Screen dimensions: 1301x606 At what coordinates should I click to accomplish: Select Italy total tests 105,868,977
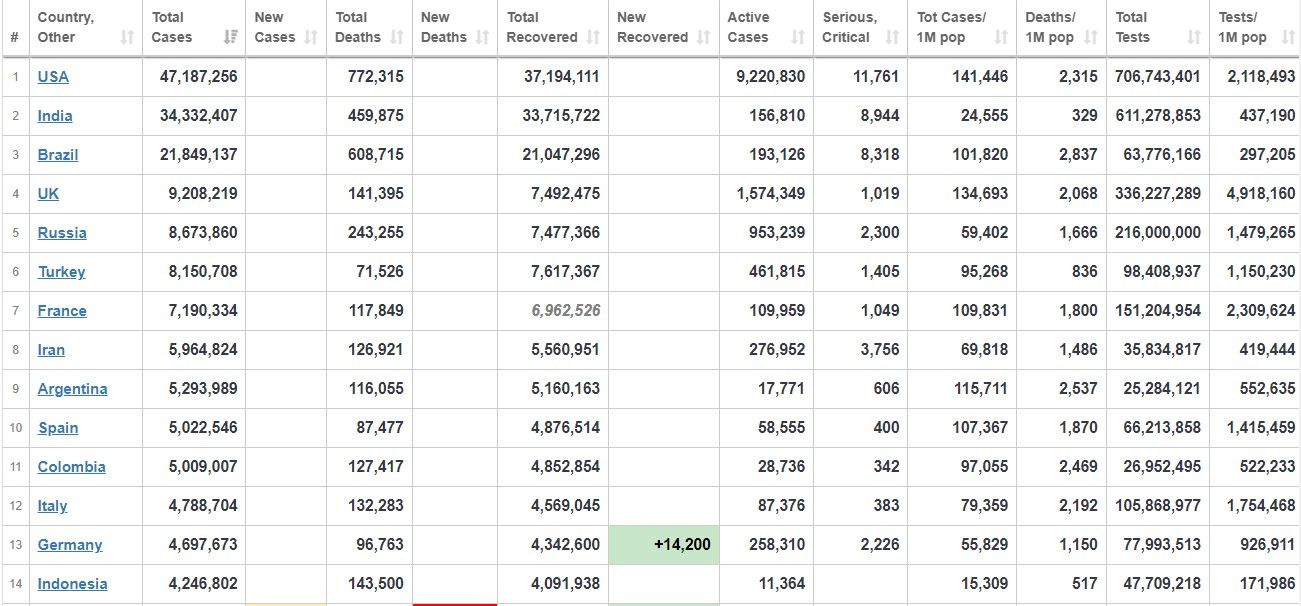[x=1159, y=506]
